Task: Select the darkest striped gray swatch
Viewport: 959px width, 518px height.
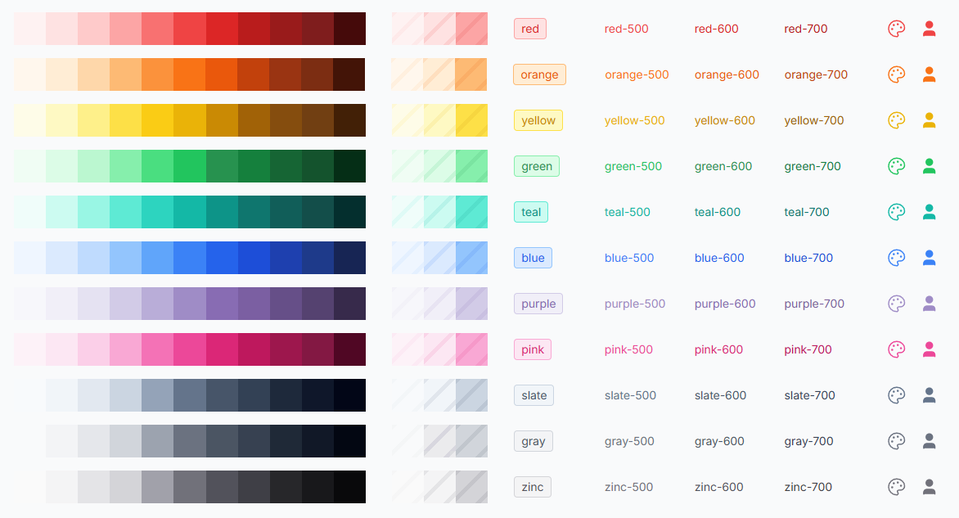Action: tap(471, 441)
